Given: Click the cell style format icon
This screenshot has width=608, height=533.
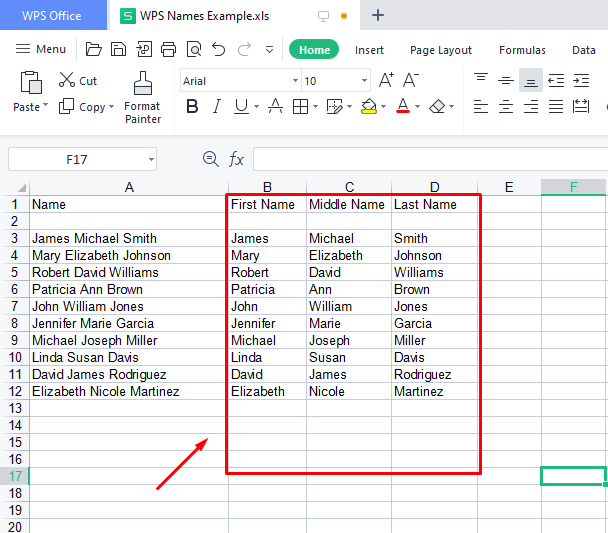Looking at the screenshot, I should [334, 106].
